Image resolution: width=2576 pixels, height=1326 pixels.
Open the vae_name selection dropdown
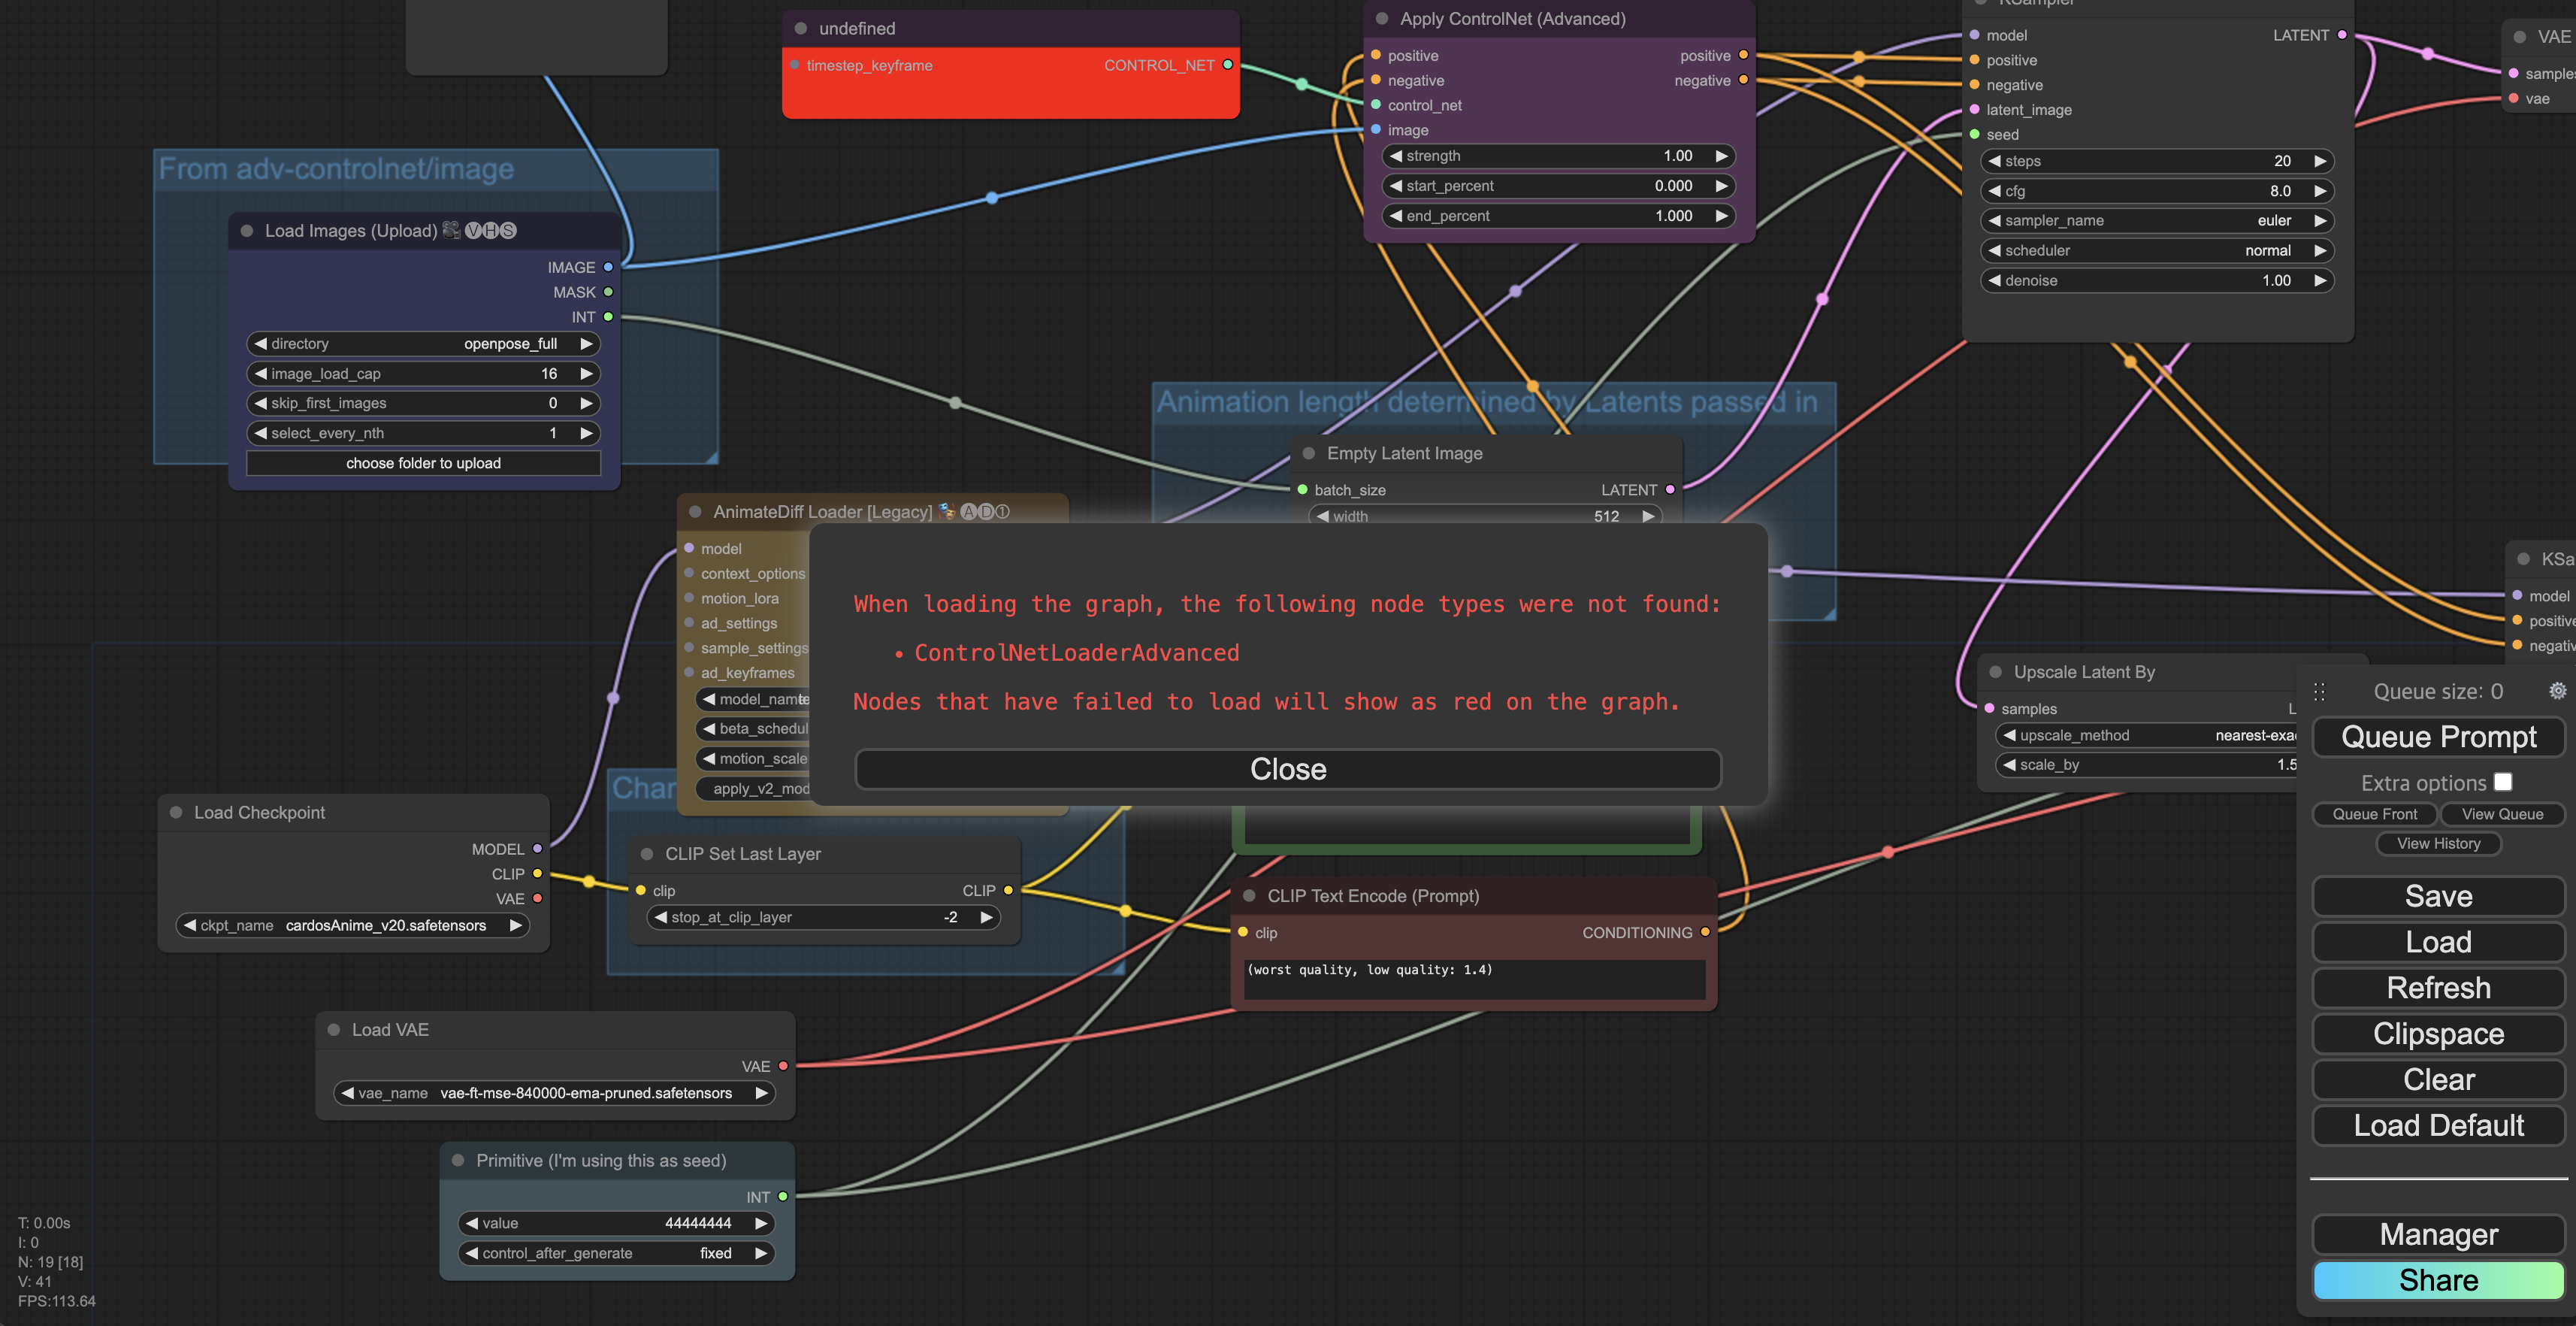(x=554, y=1093)
